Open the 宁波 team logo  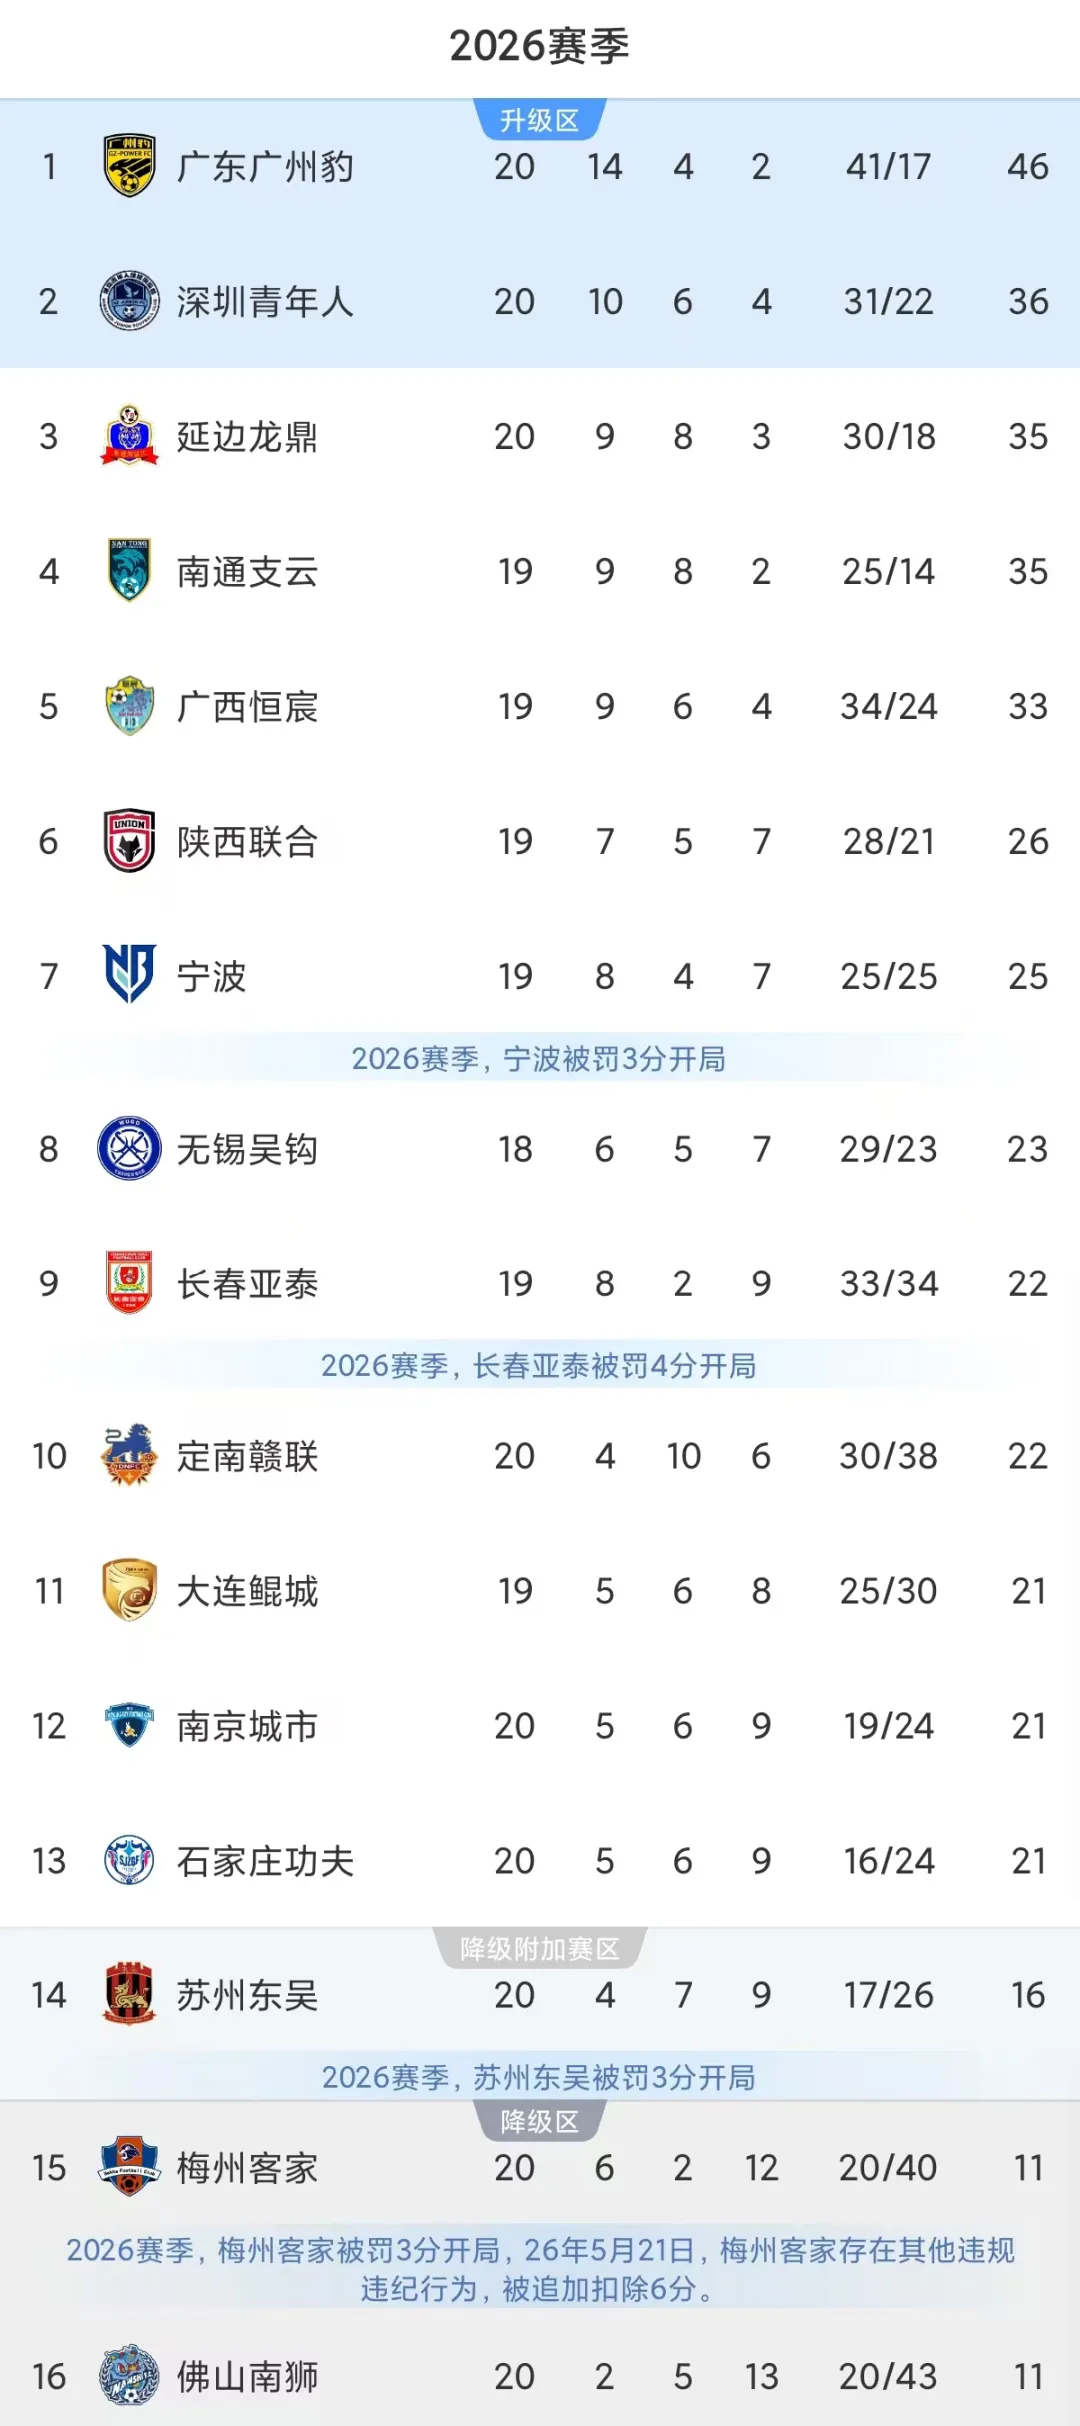129,975
